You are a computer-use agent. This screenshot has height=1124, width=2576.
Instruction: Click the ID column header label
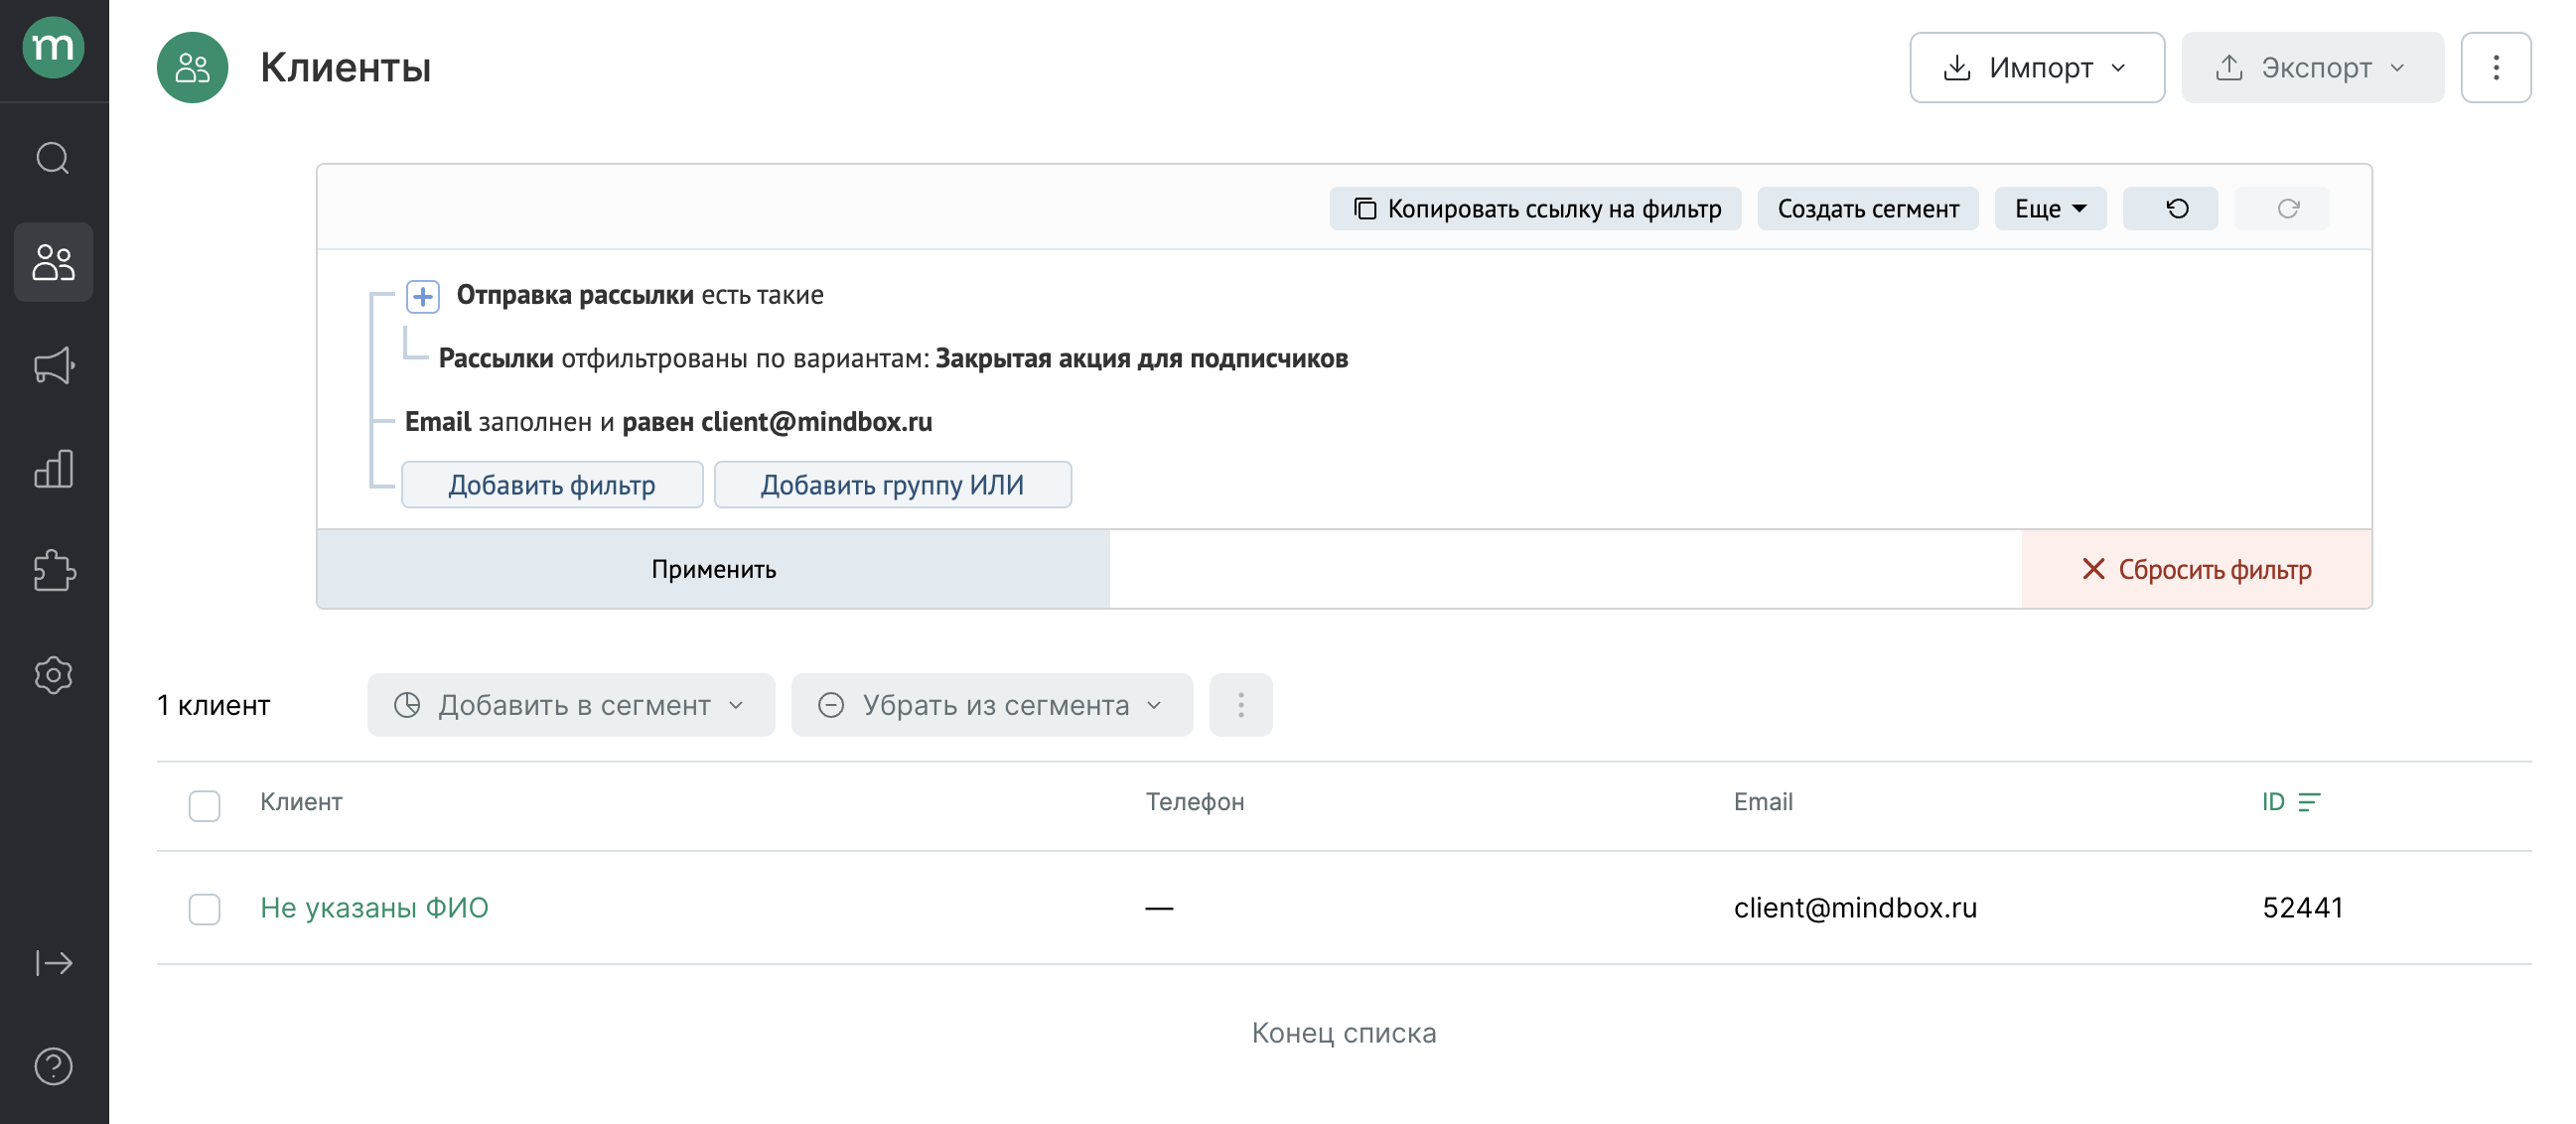click(x=2272, y=802)
